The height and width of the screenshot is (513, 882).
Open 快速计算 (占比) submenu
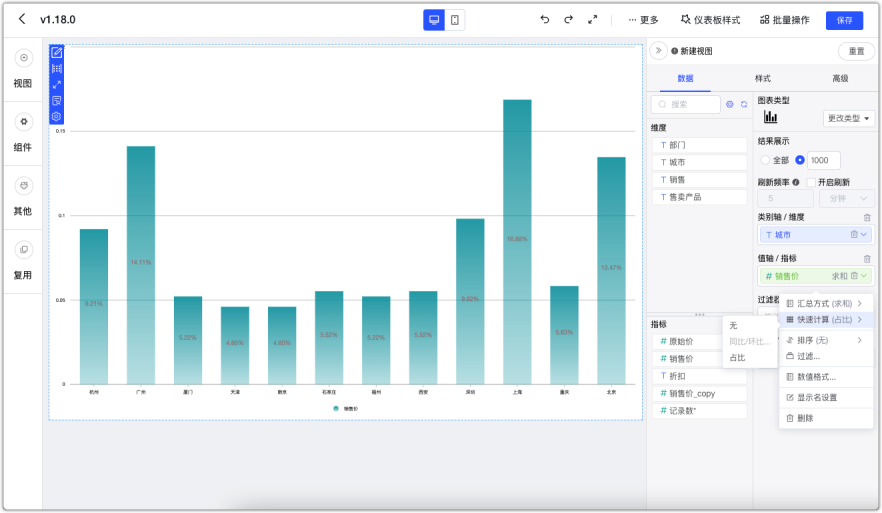(825, 320)
